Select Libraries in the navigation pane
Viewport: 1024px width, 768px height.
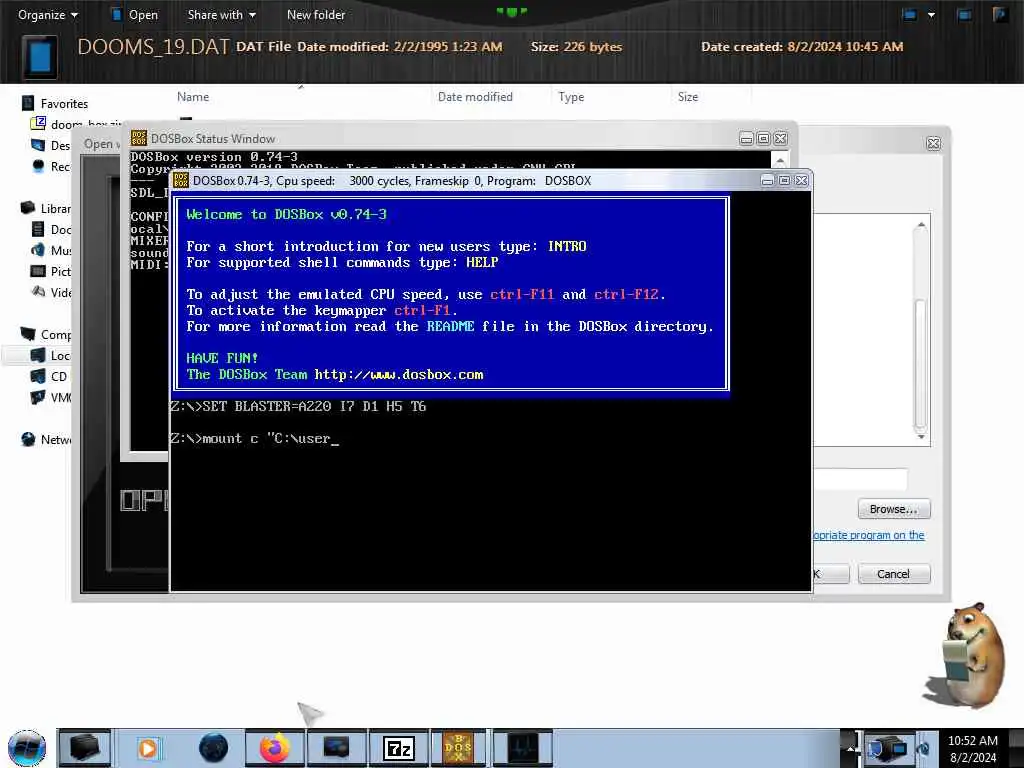click(46, 208)
